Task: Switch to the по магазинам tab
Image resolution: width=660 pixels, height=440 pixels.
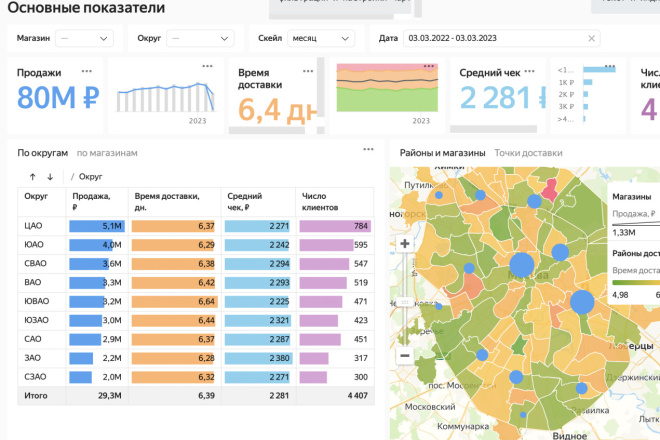Action: (x=107, y=153)
